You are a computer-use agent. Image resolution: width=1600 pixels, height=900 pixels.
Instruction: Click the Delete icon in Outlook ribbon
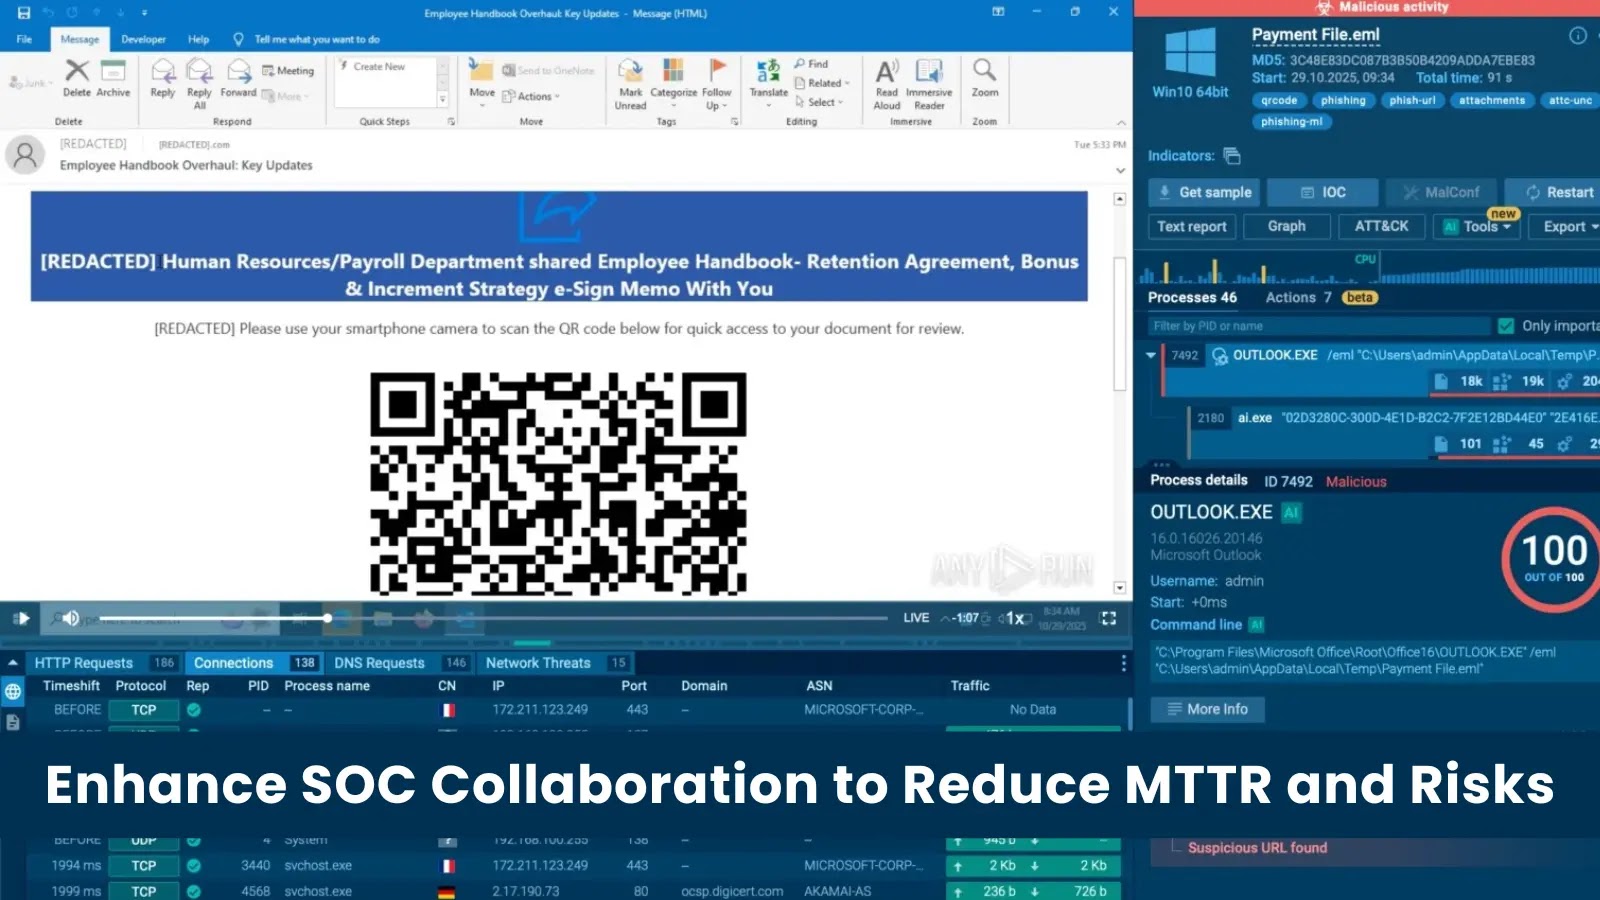click(77, 73)
